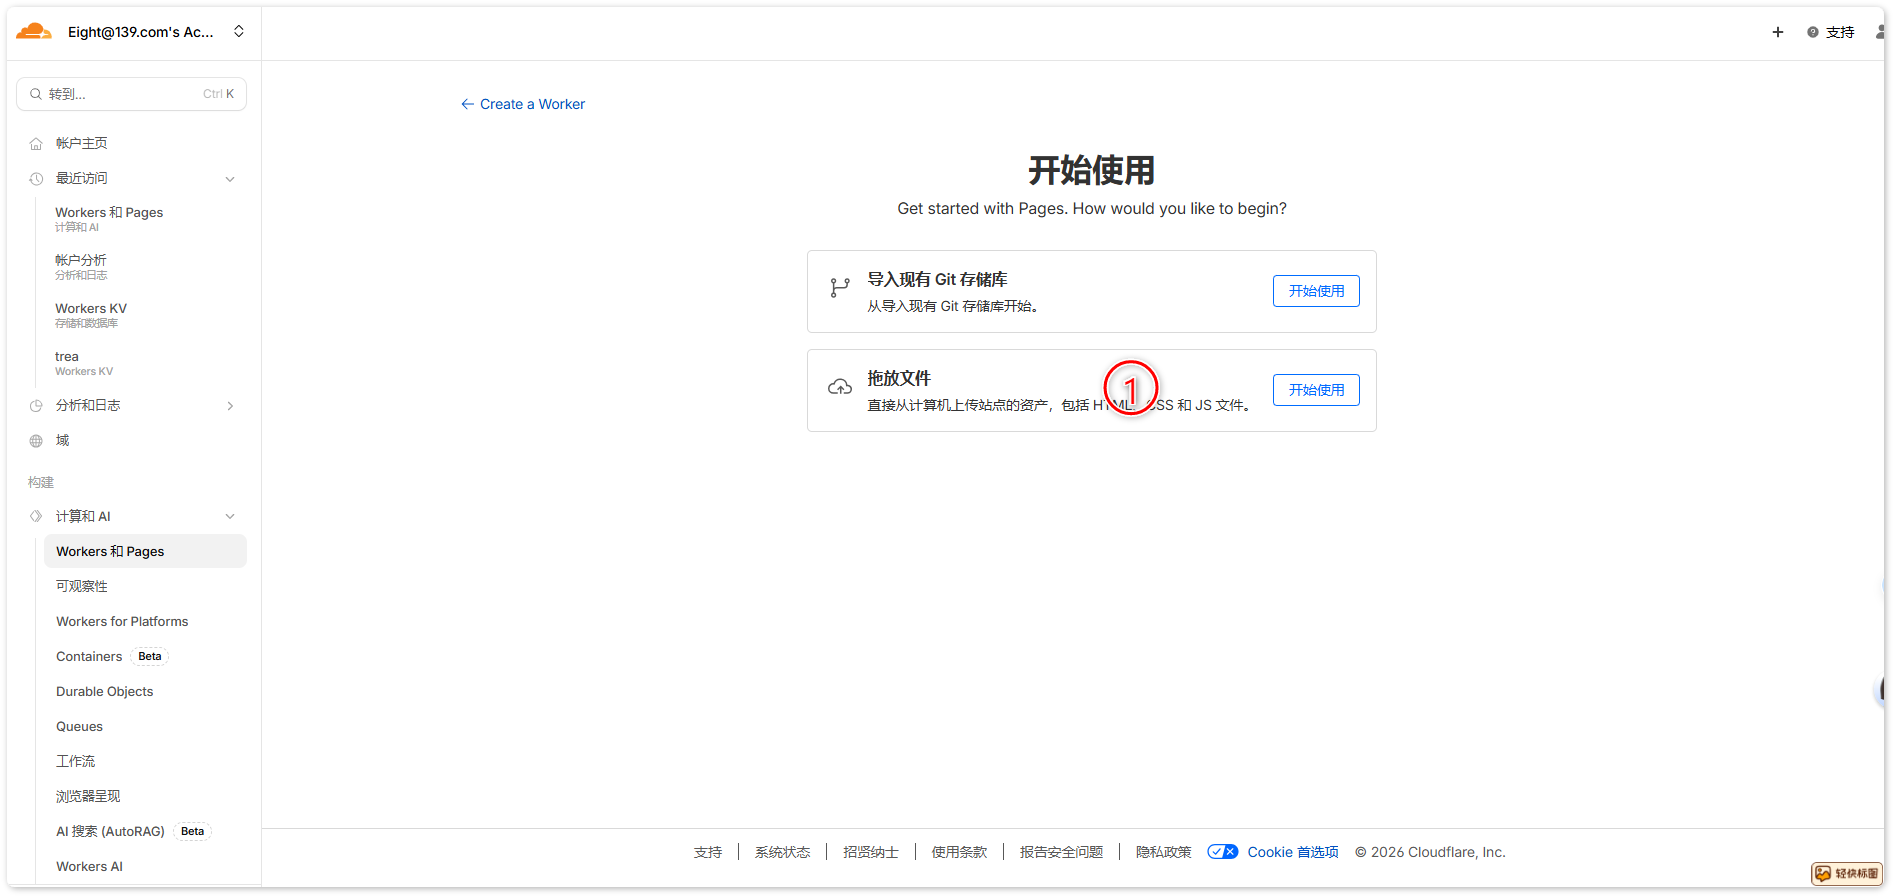
Task: Open the 支持 help menu in top bar
Action: (x=1831, y=32)
